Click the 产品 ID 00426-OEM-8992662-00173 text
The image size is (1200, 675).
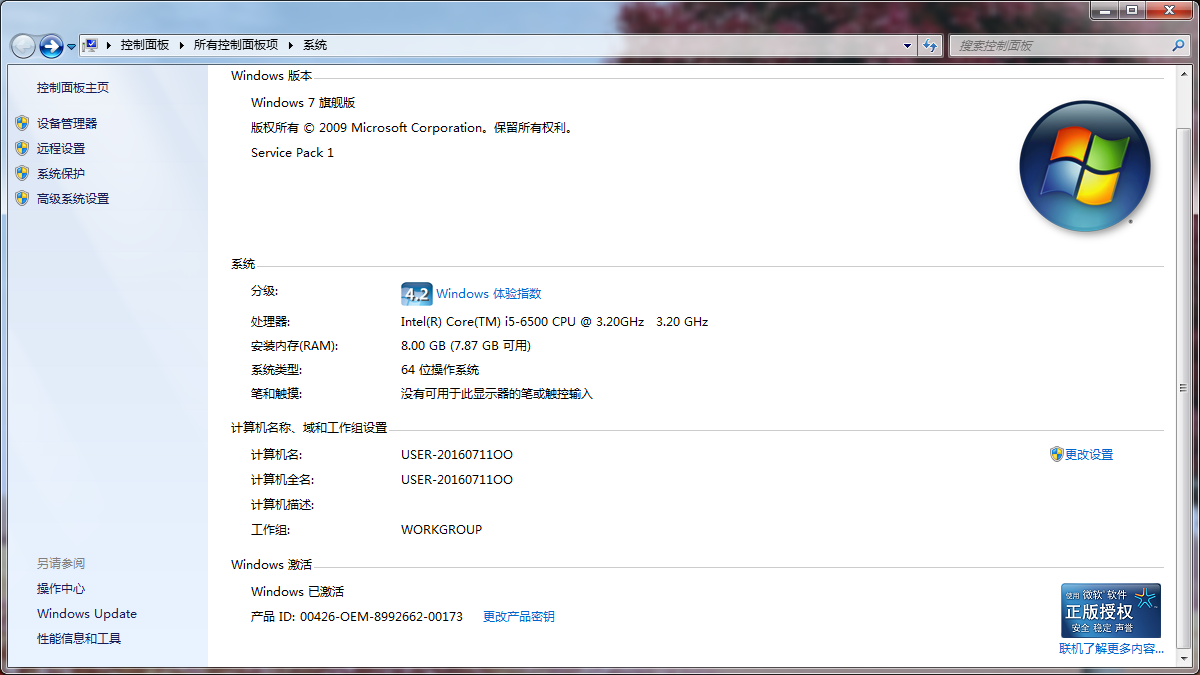(x=357, y=617)
